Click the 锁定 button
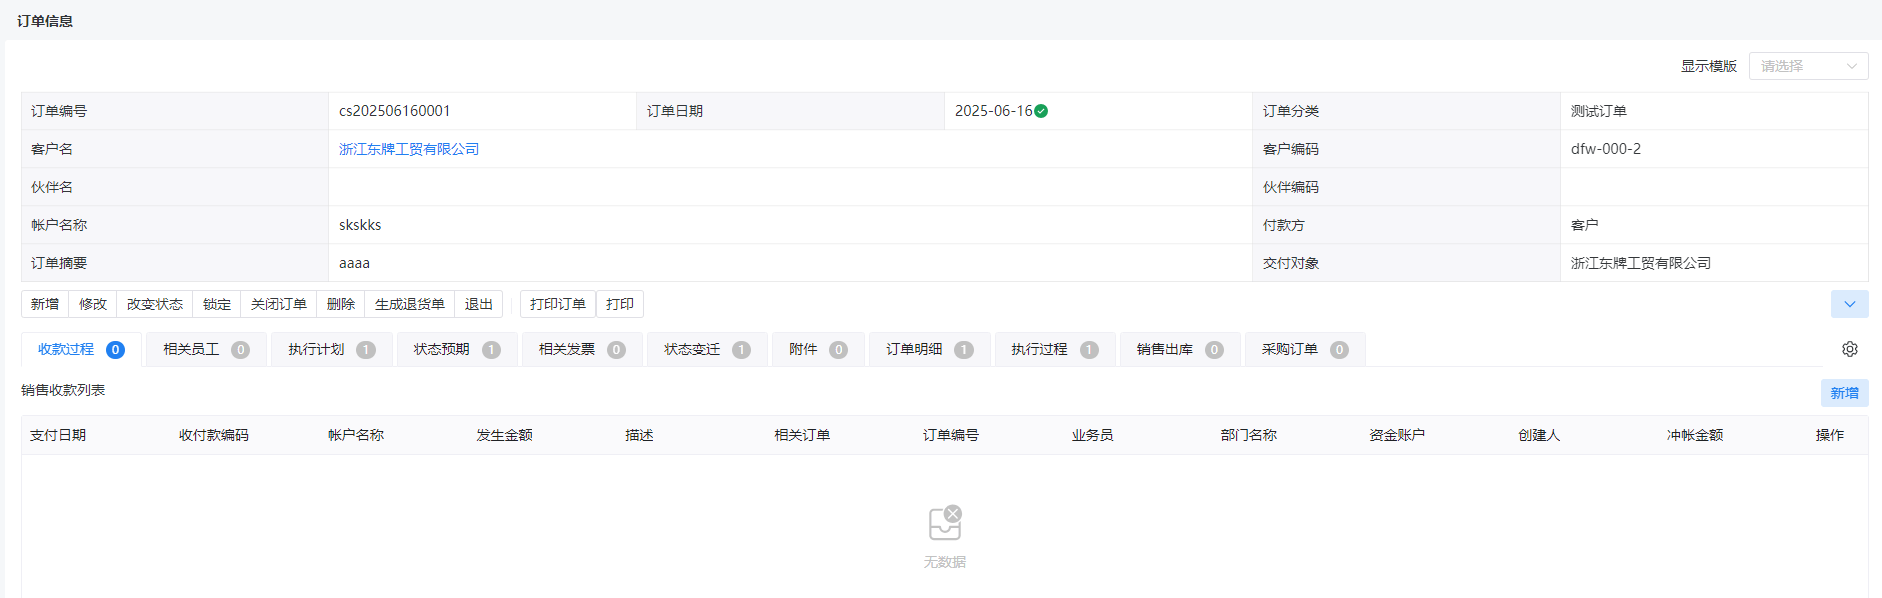The image size is (1882, 598). pos(217,304)
